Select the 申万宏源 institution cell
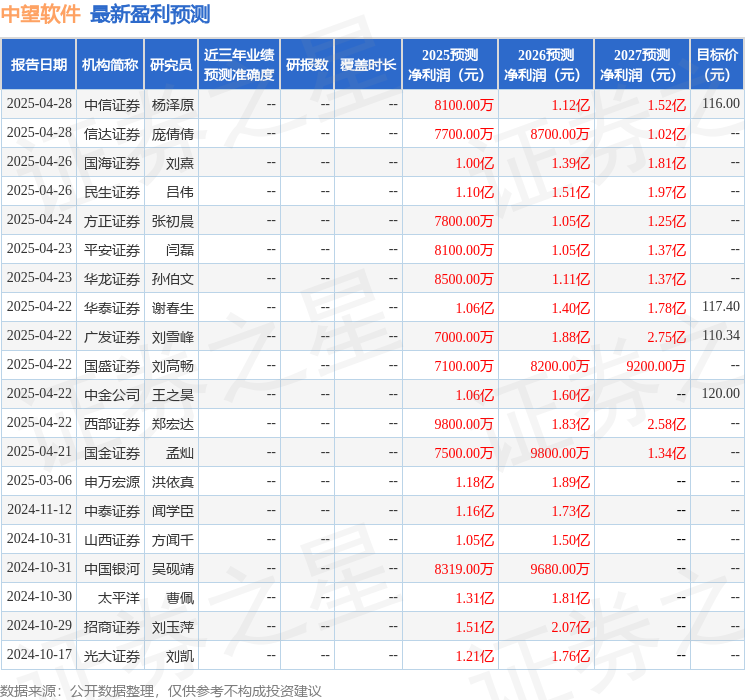Image resolution: width=745 pixels, height=700 pixels. point(112,482)
